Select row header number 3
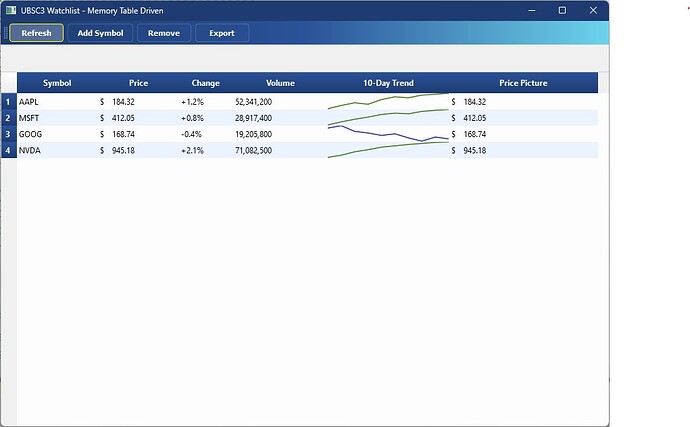Screen dimensions: 690x427 [x=8, y=134]
